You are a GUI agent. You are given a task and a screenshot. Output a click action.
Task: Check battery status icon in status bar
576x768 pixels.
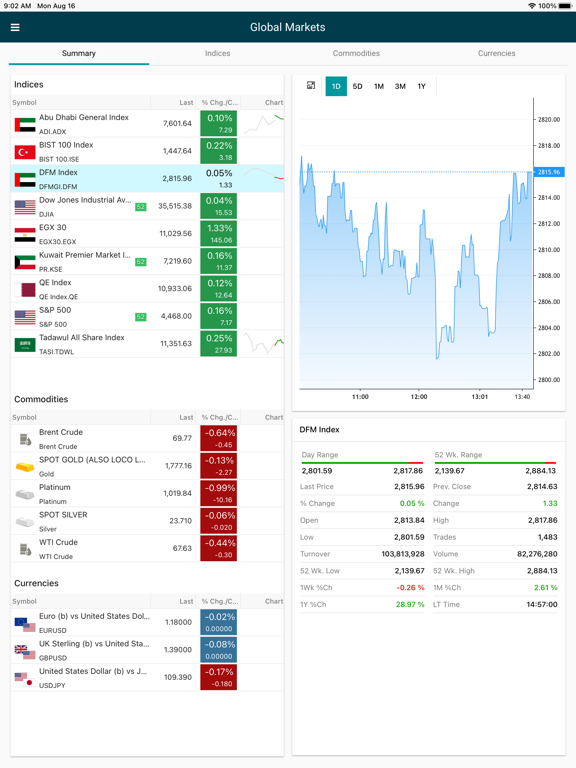pos(565,6)
